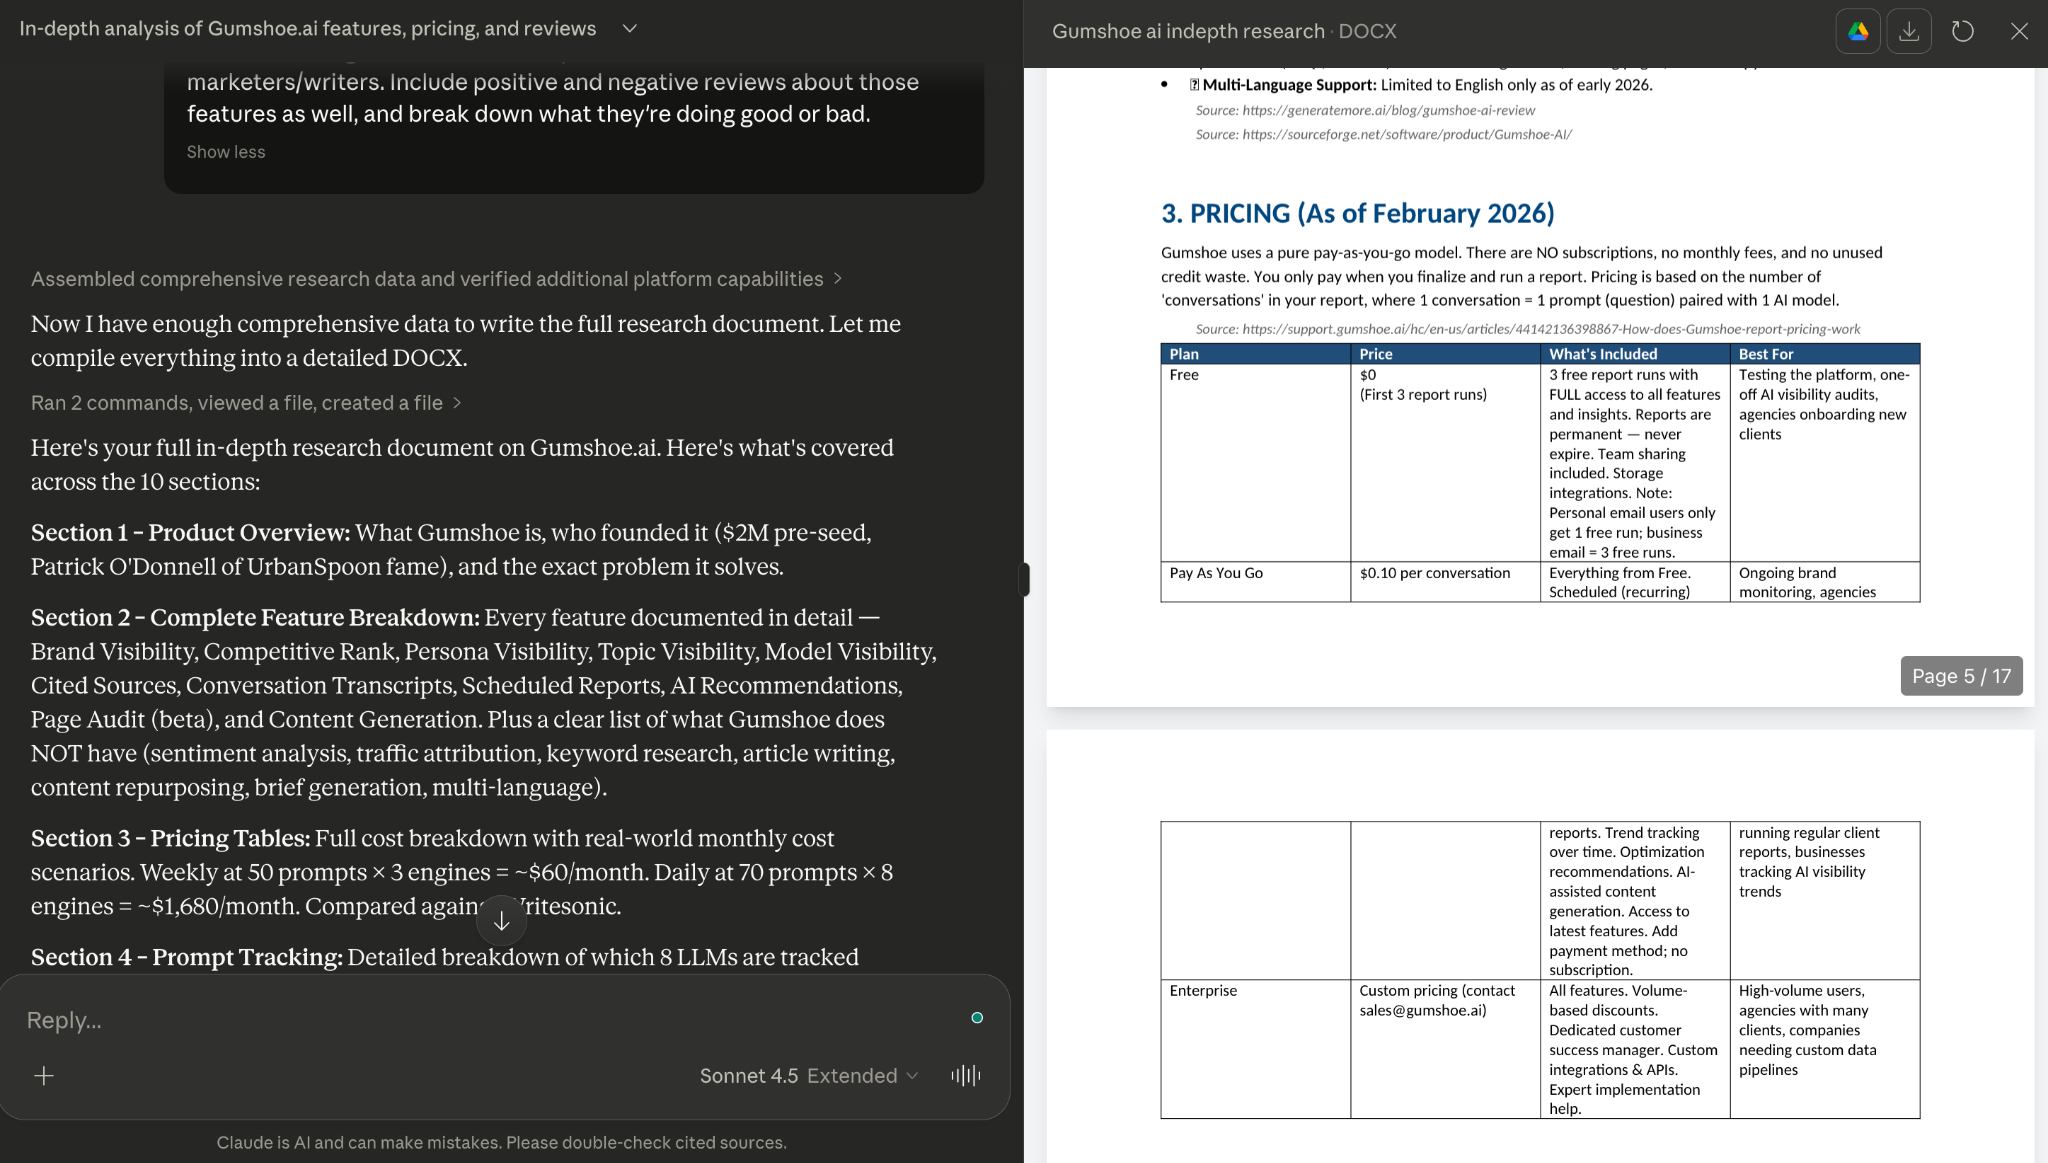Image resolution: width=2048 pixels, height=1163 pixels.
Task: Open generatemore.ai review source link
Action: 1388,110
